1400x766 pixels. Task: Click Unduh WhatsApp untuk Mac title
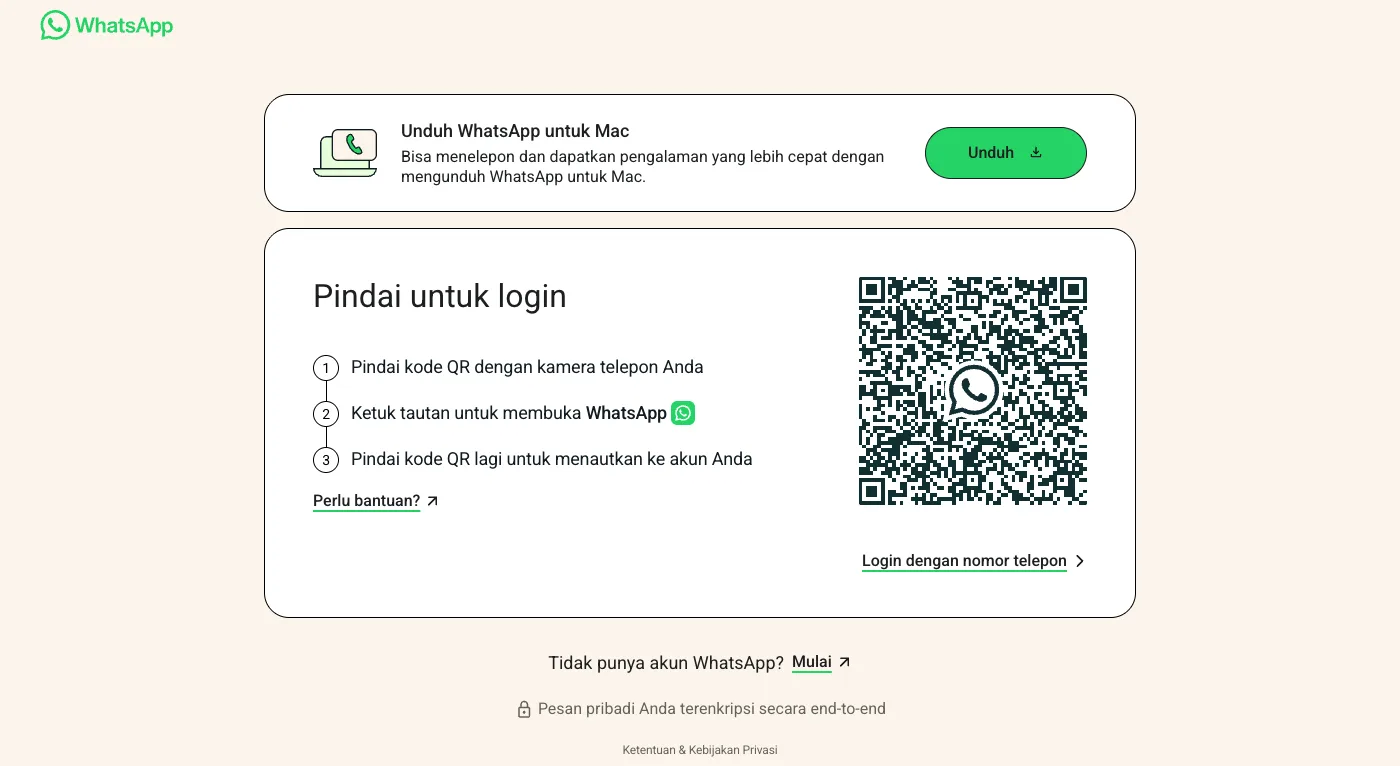pyautogui.click(x=515, y=131)
